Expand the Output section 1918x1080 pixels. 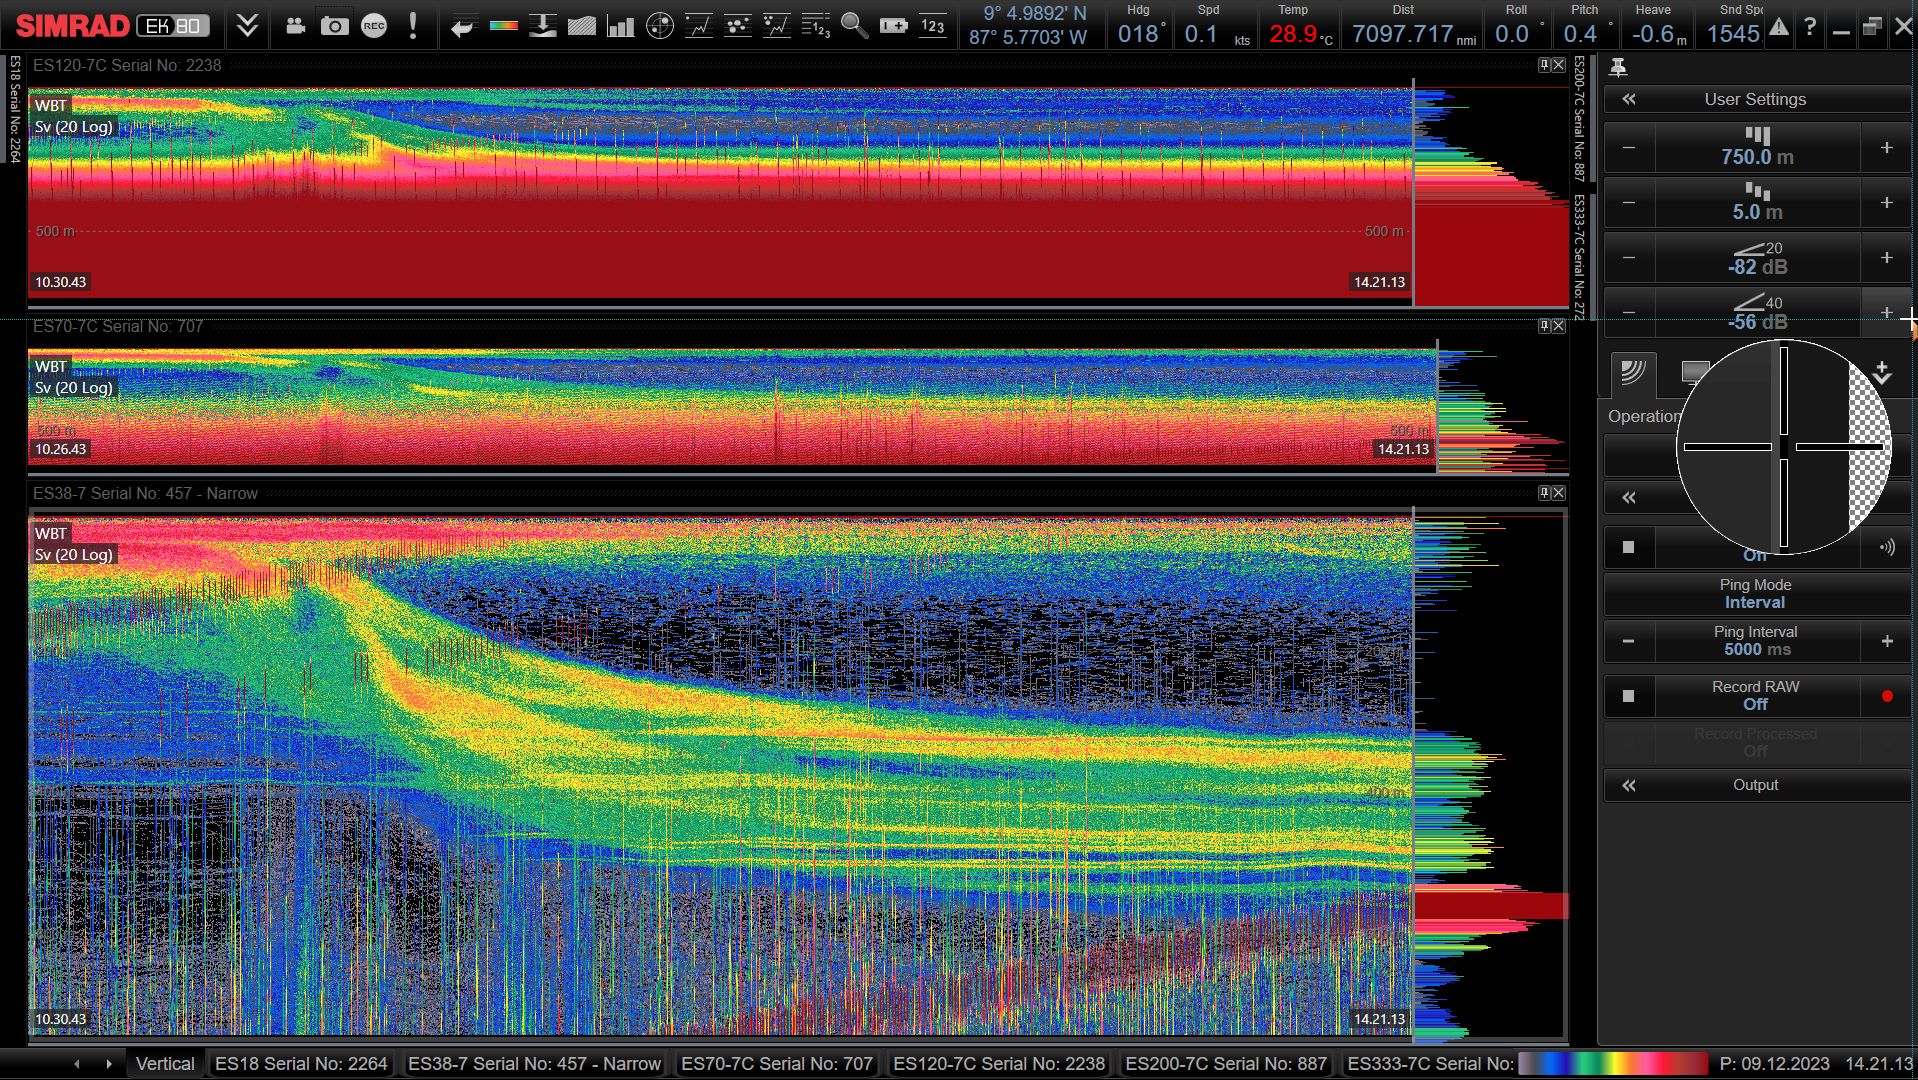(1757, 785)
